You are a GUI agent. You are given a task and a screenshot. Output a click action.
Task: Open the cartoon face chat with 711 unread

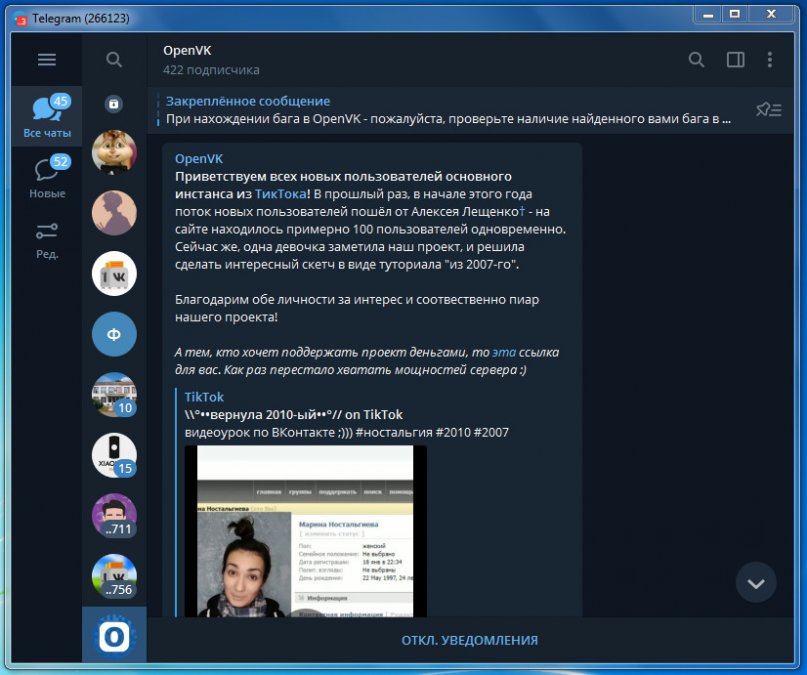(x=114, y=516)
